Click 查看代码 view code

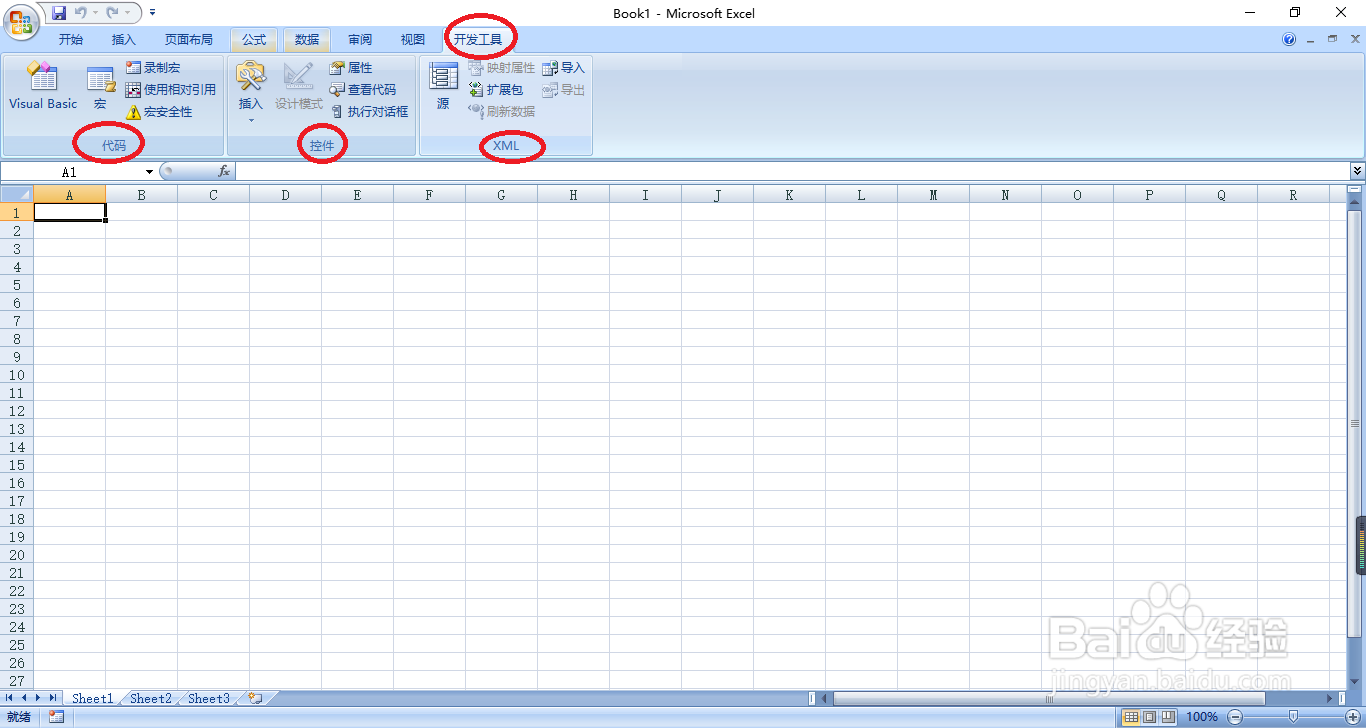point(363,90)
